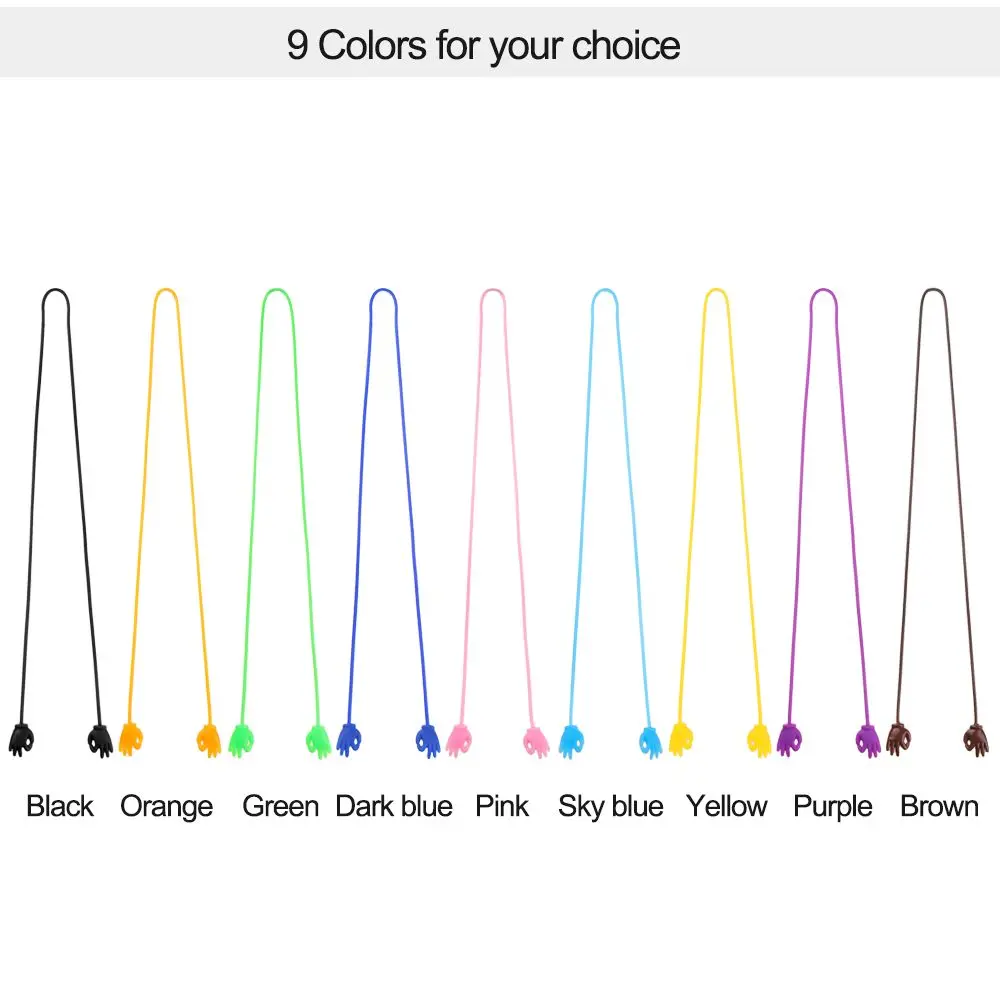1000x1000 pixels.
Task: Click the right hand charm on dark blue strap
Action: click(x=427, y=739)
